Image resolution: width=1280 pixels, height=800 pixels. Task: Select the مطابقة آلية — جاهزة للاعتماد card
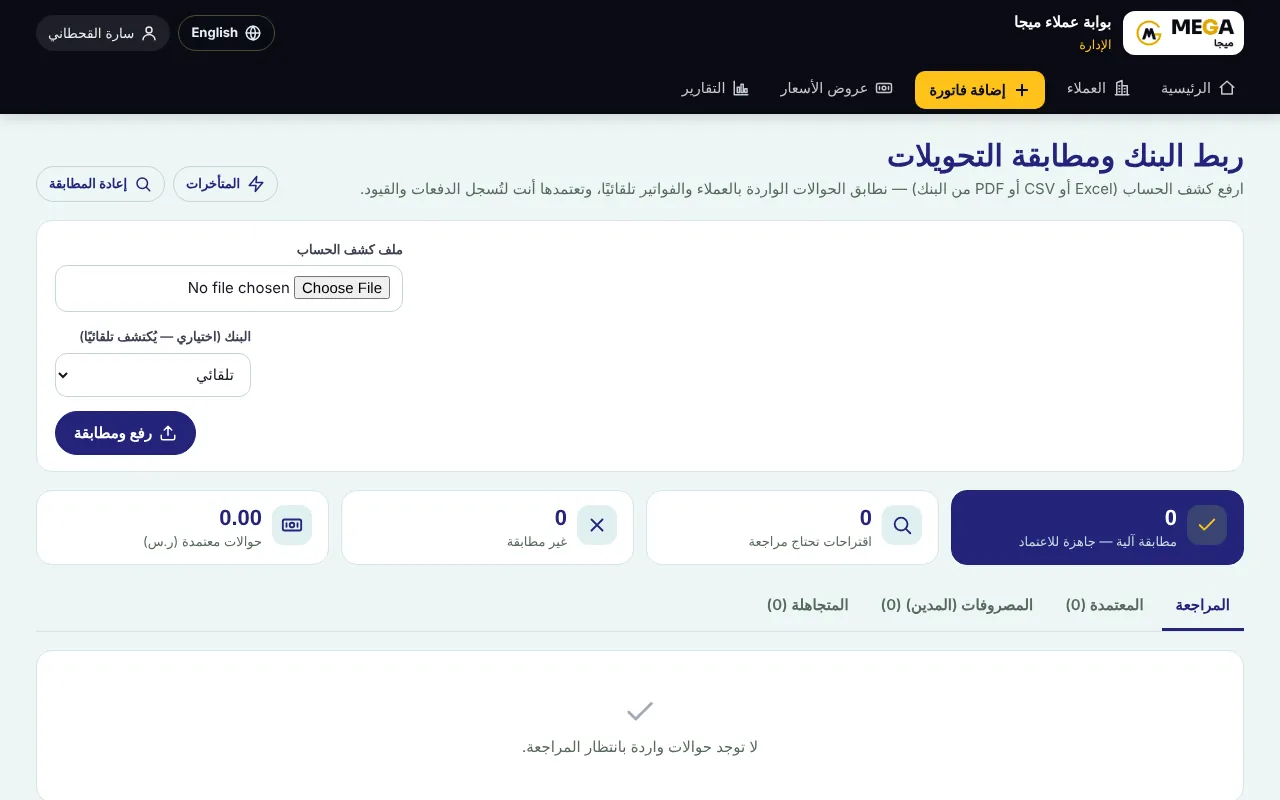(1097, 527)
